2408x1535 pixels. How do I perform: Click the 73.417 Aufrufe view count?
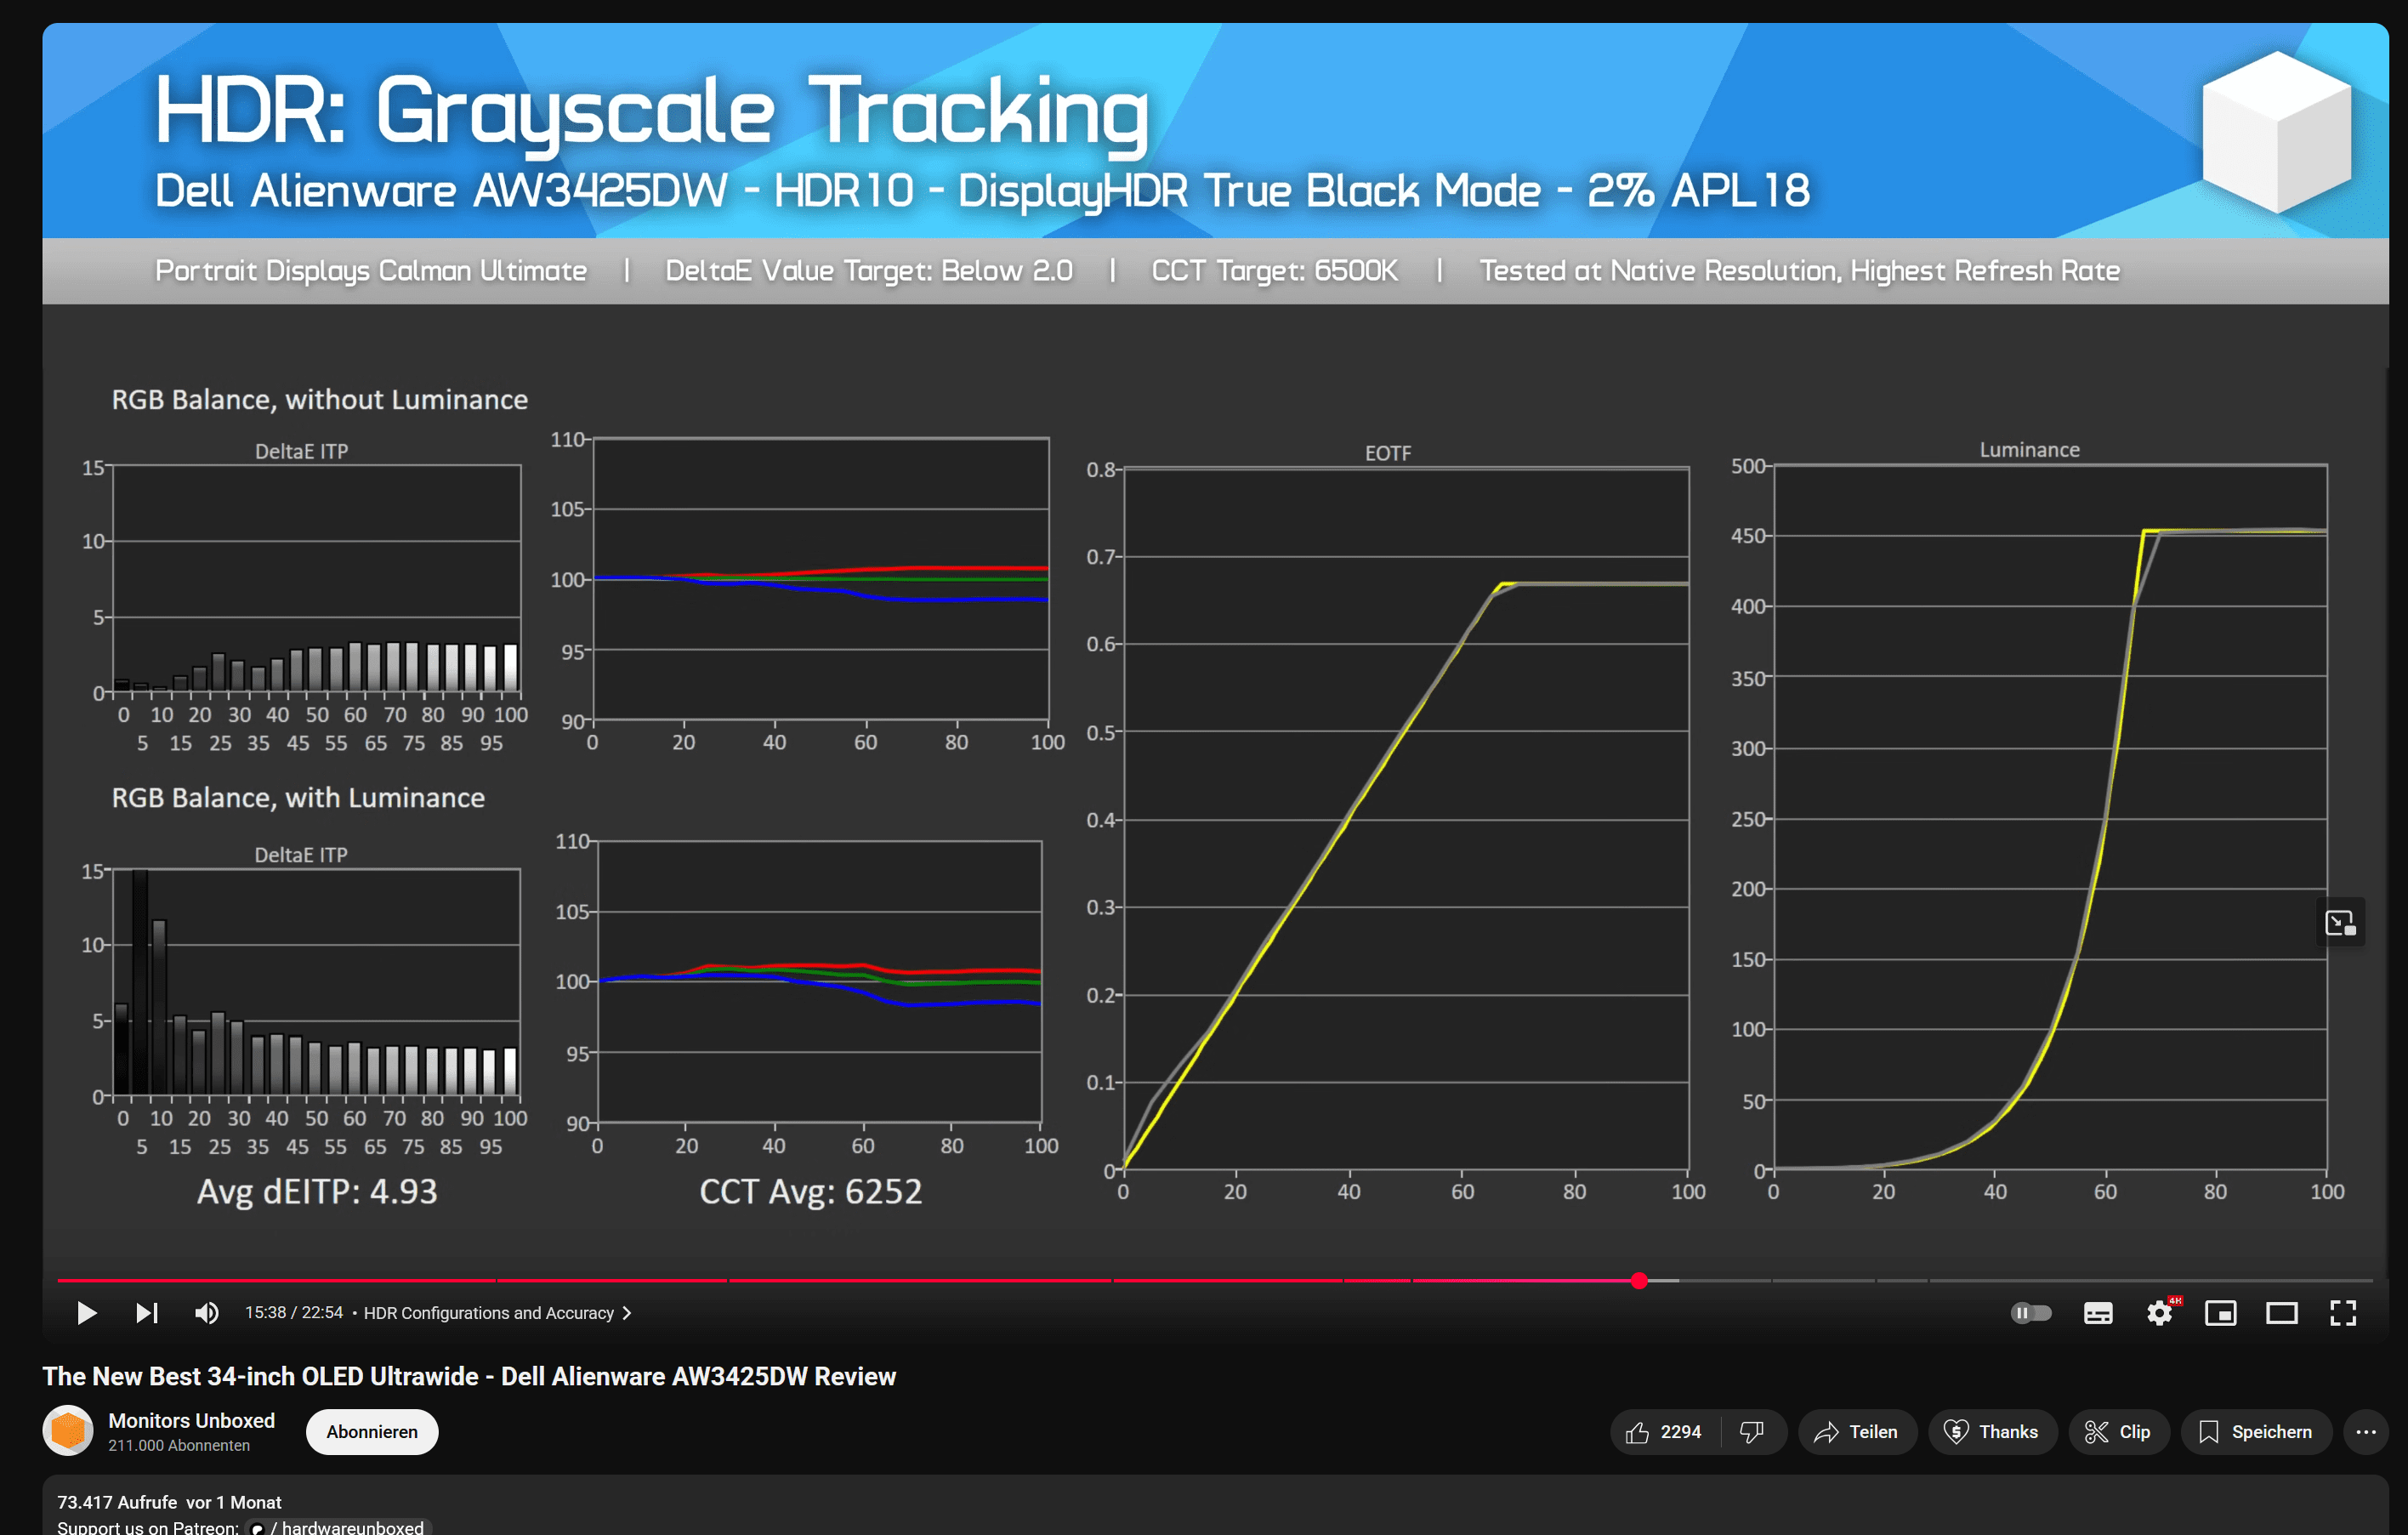[x=117, y=1502]
